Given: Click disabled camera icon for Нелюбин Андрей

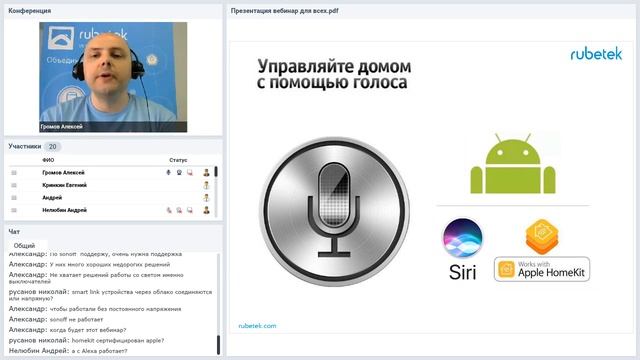Looking at the screenshot, I should (x=179, y=210).
